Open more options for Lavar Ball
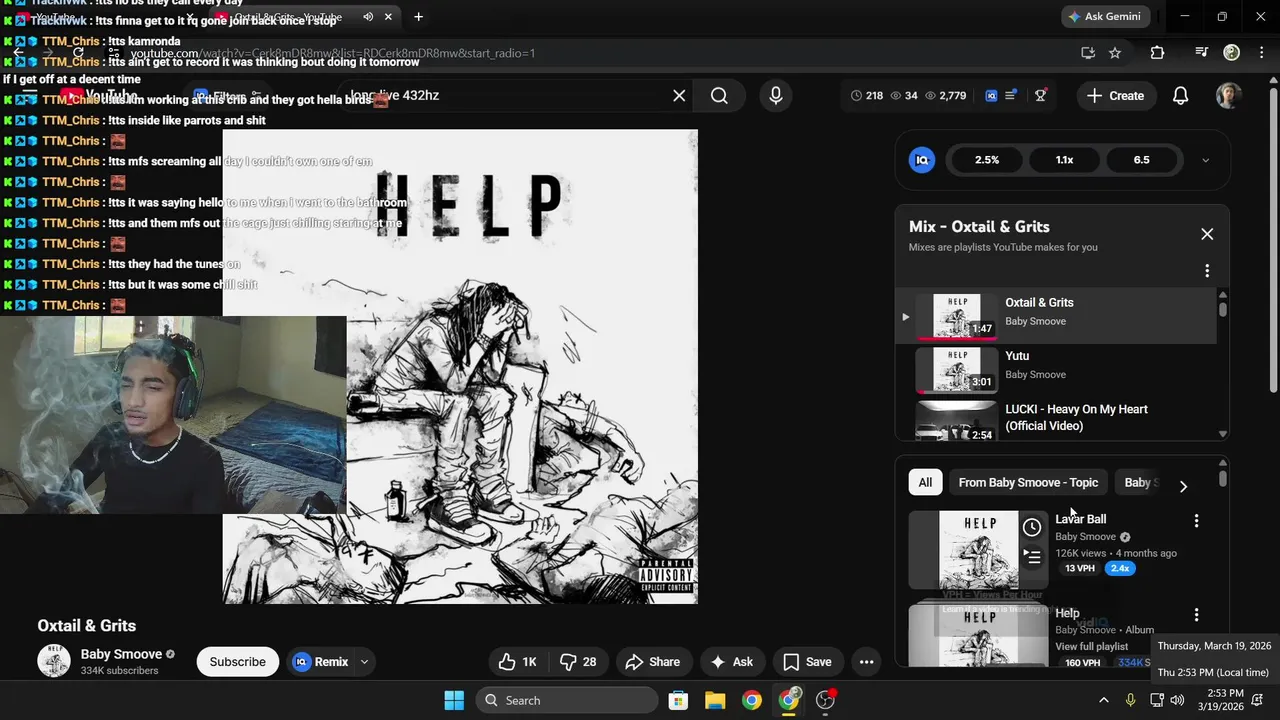Screen dimensions: 1280x720 click(1196, 521)
